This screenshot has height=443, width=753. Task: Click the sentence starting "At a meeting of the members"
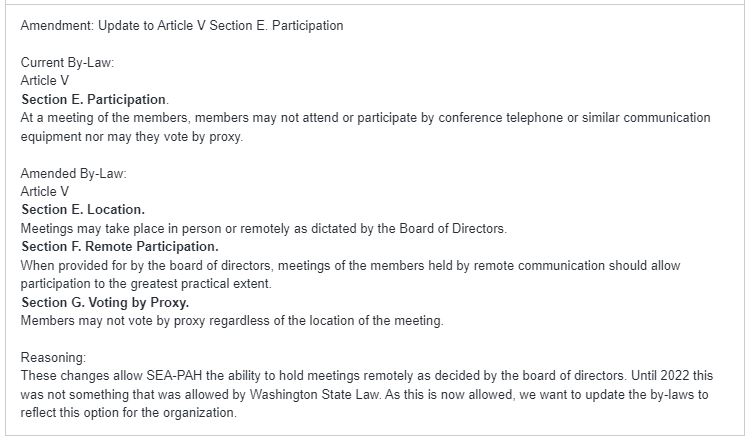[x=365, y=117]
